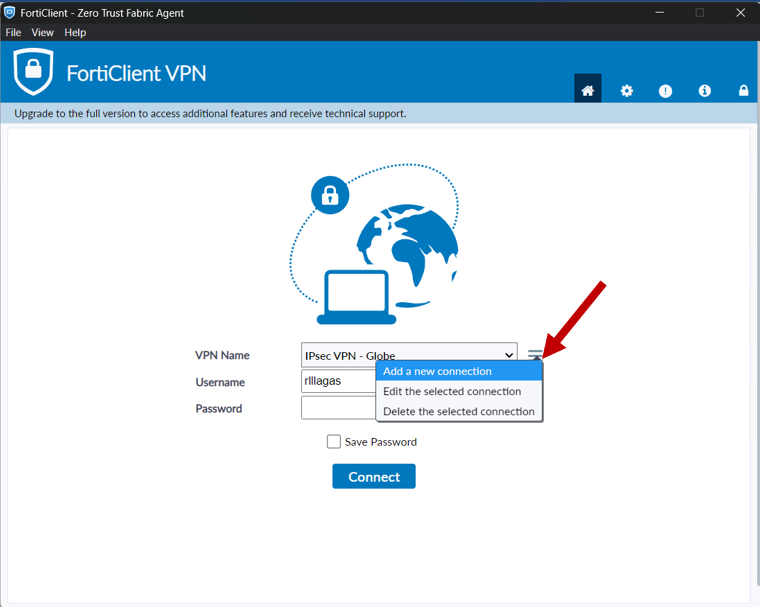Choose Add a new connection

459,371
